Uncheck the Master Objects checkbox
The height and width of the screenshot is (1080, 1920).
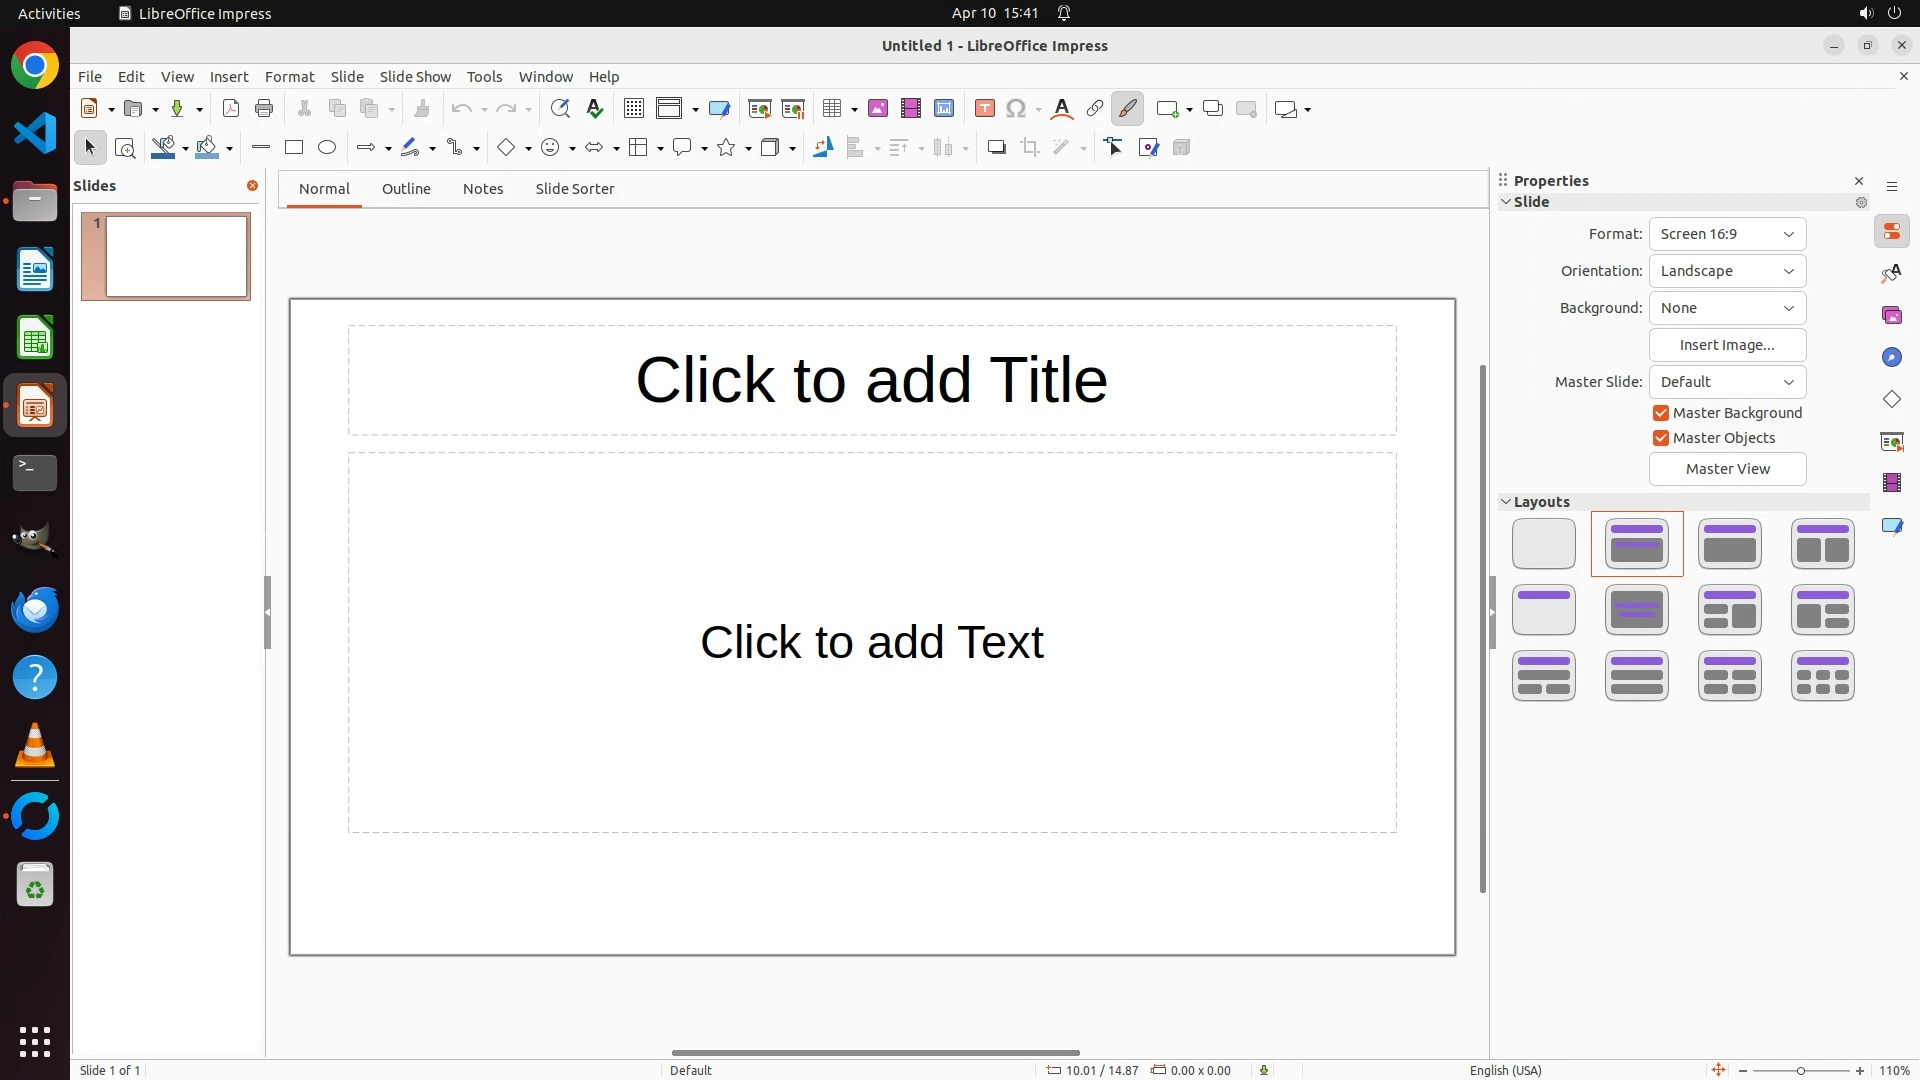pos(1661,438)
